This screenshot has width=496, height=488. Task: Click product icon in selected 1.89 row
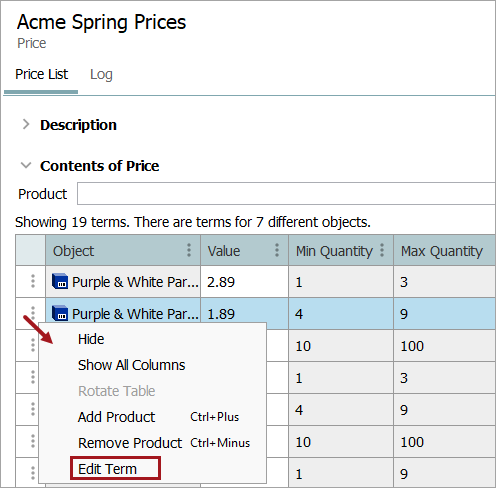point(60,313)
